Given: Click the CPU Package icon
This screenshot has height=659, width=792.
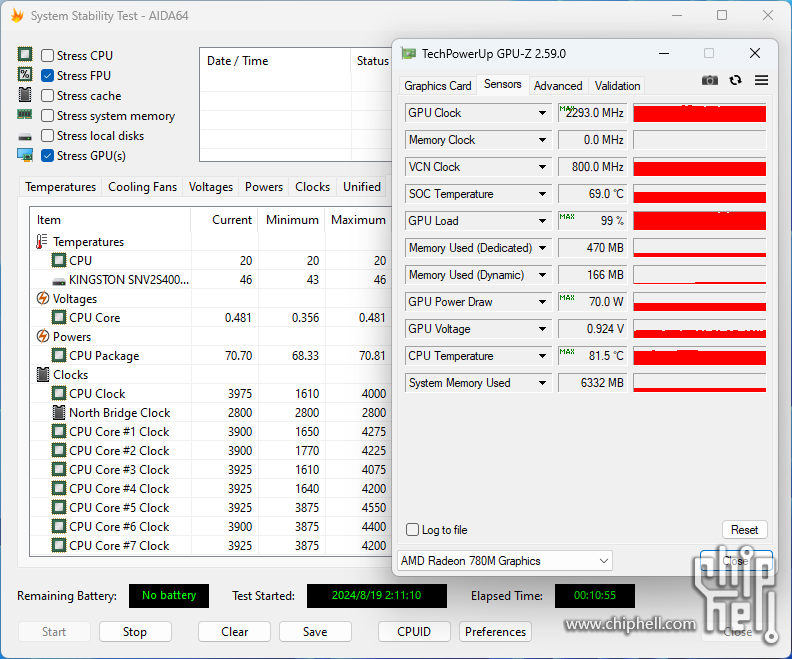Looking at the screenshot, I should coord(59,356).
